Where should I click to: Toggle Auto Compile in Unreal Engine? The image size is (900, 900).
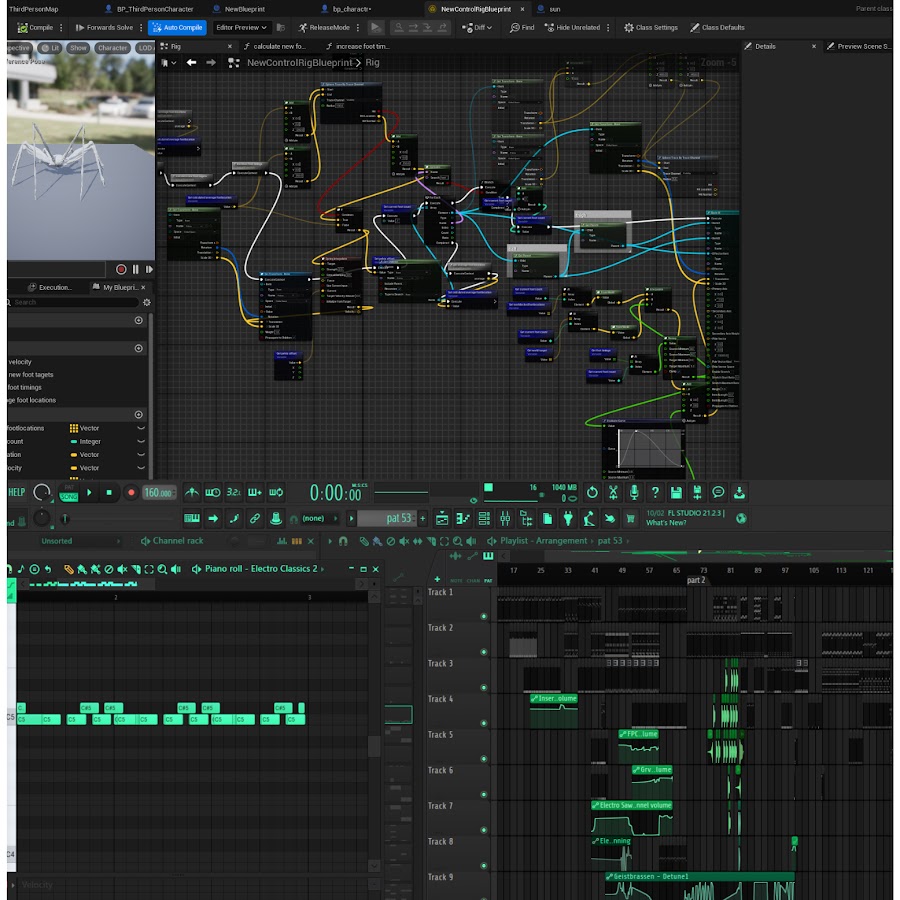(177, 28)
